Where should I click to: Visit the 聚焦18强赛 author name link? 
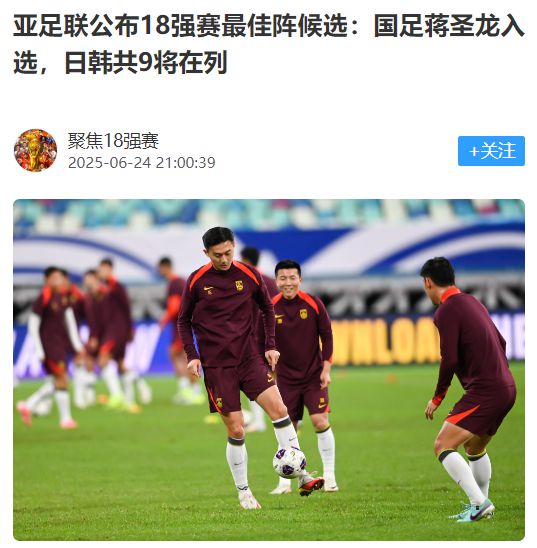click(113, 141)
